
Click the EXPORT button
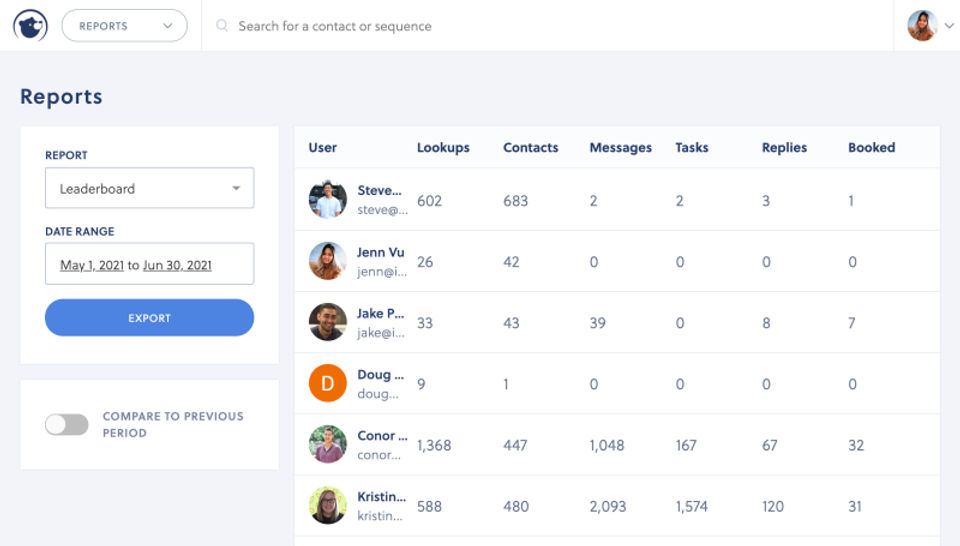coord(149,318)
